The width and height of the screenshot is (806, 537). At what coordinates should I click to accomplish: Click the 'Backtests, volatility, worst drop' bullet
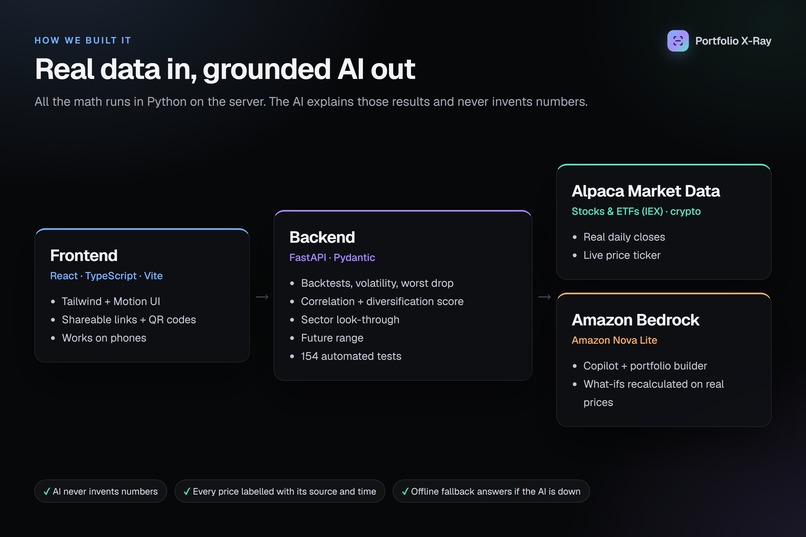377,283
